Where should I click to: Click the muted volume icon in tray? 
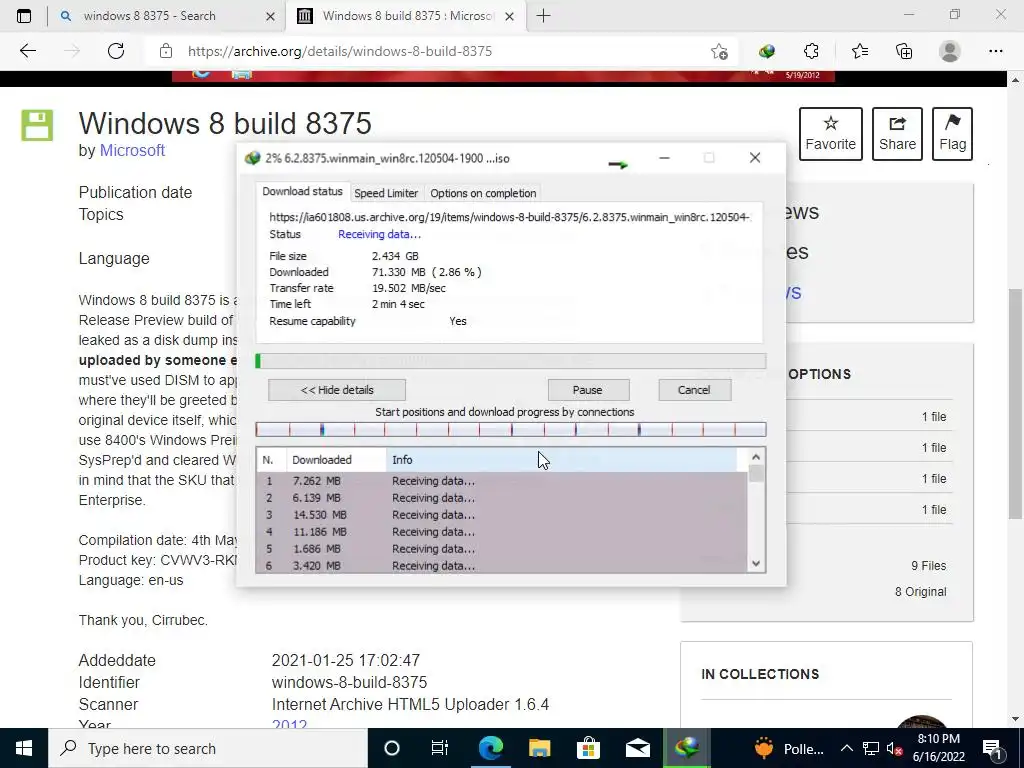pyautogui.click(x=894, y=748)
